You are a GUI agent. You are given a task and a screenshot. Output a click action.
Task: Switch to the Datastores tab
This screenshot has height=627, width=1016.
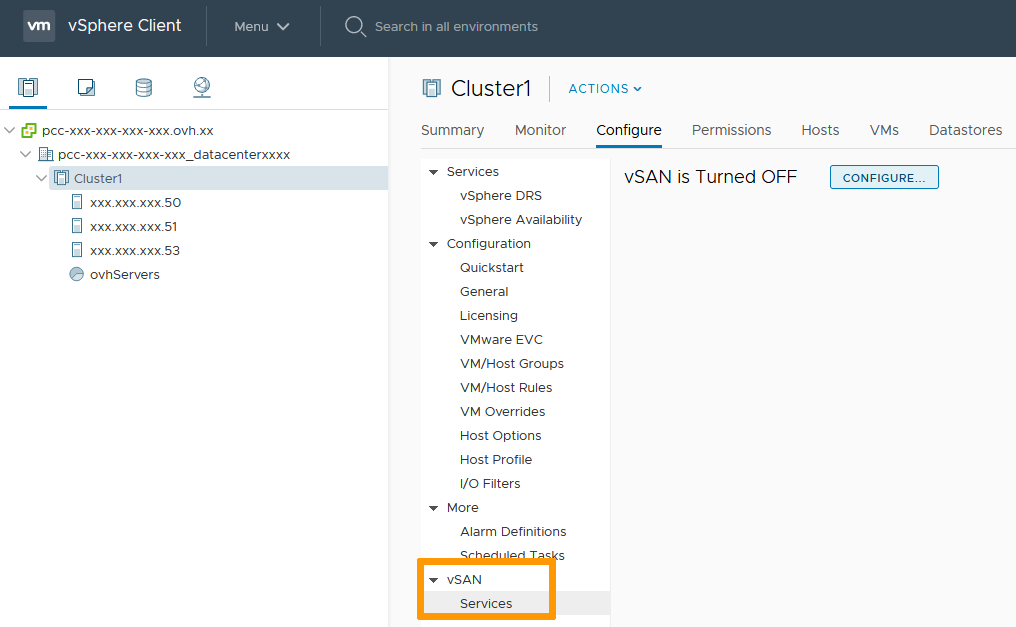[x=964, y=130]
